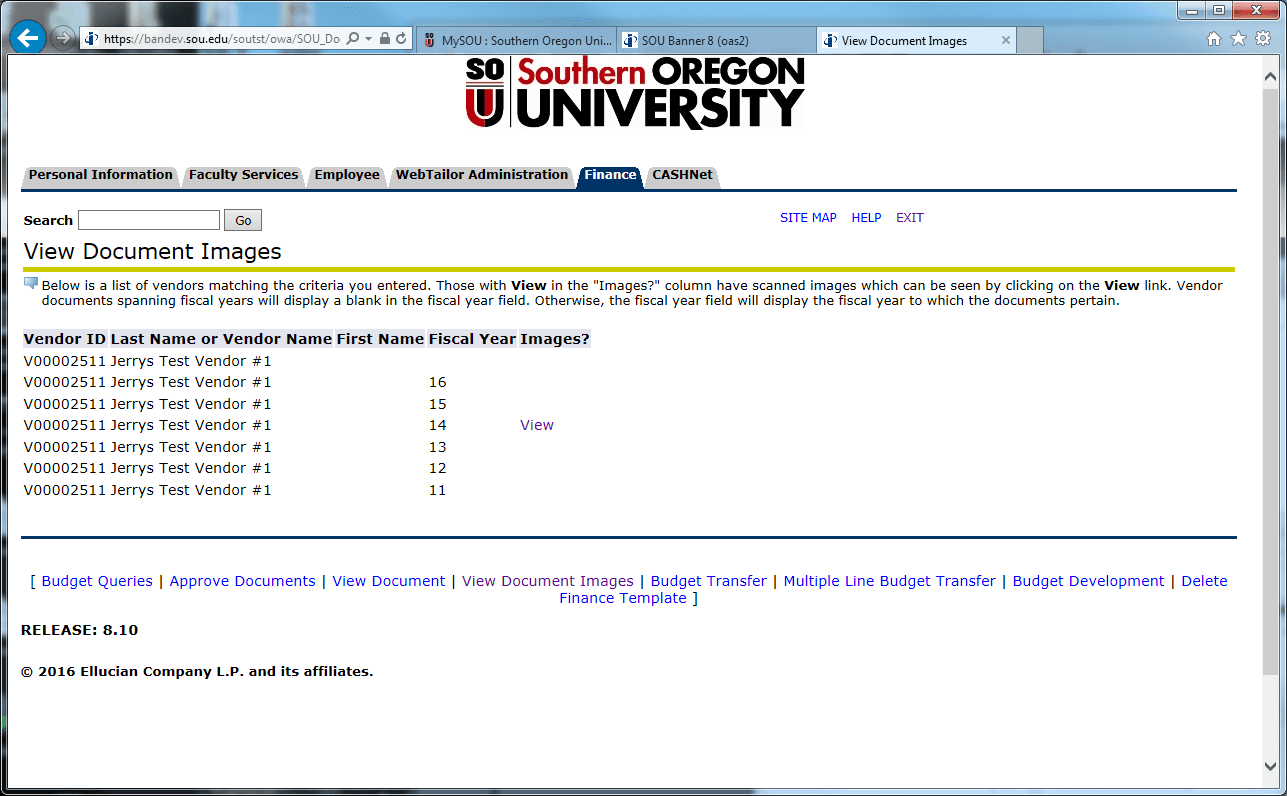Click the View Document Images page heading

coord(152,252)
